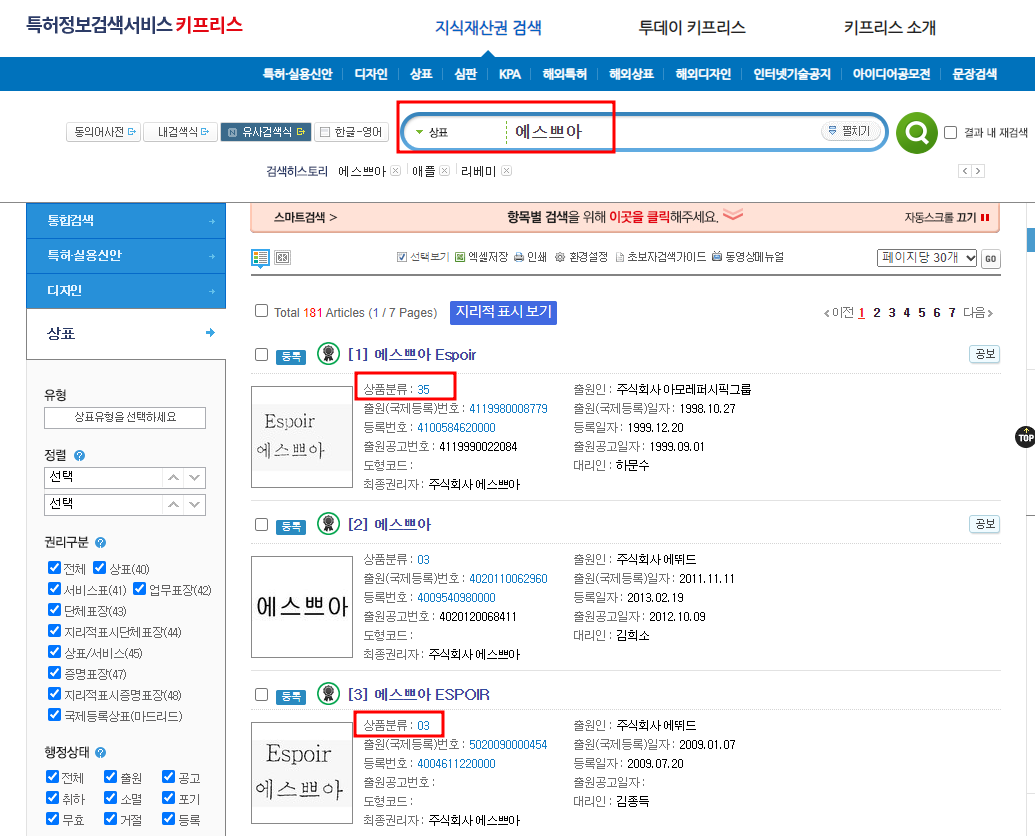This screenshot has height=836, width=1035.
Task: Uncheck 서비스표(41) checkbox
Action: (x=54, y=589)
